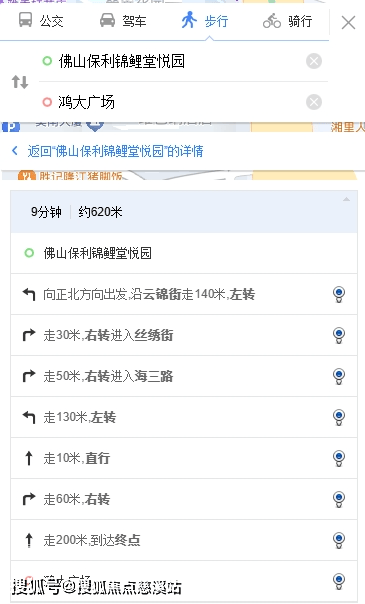Screen dimensions: 365x604
Task: Swap start and destination arrows icon
Action: pos(20,82)
